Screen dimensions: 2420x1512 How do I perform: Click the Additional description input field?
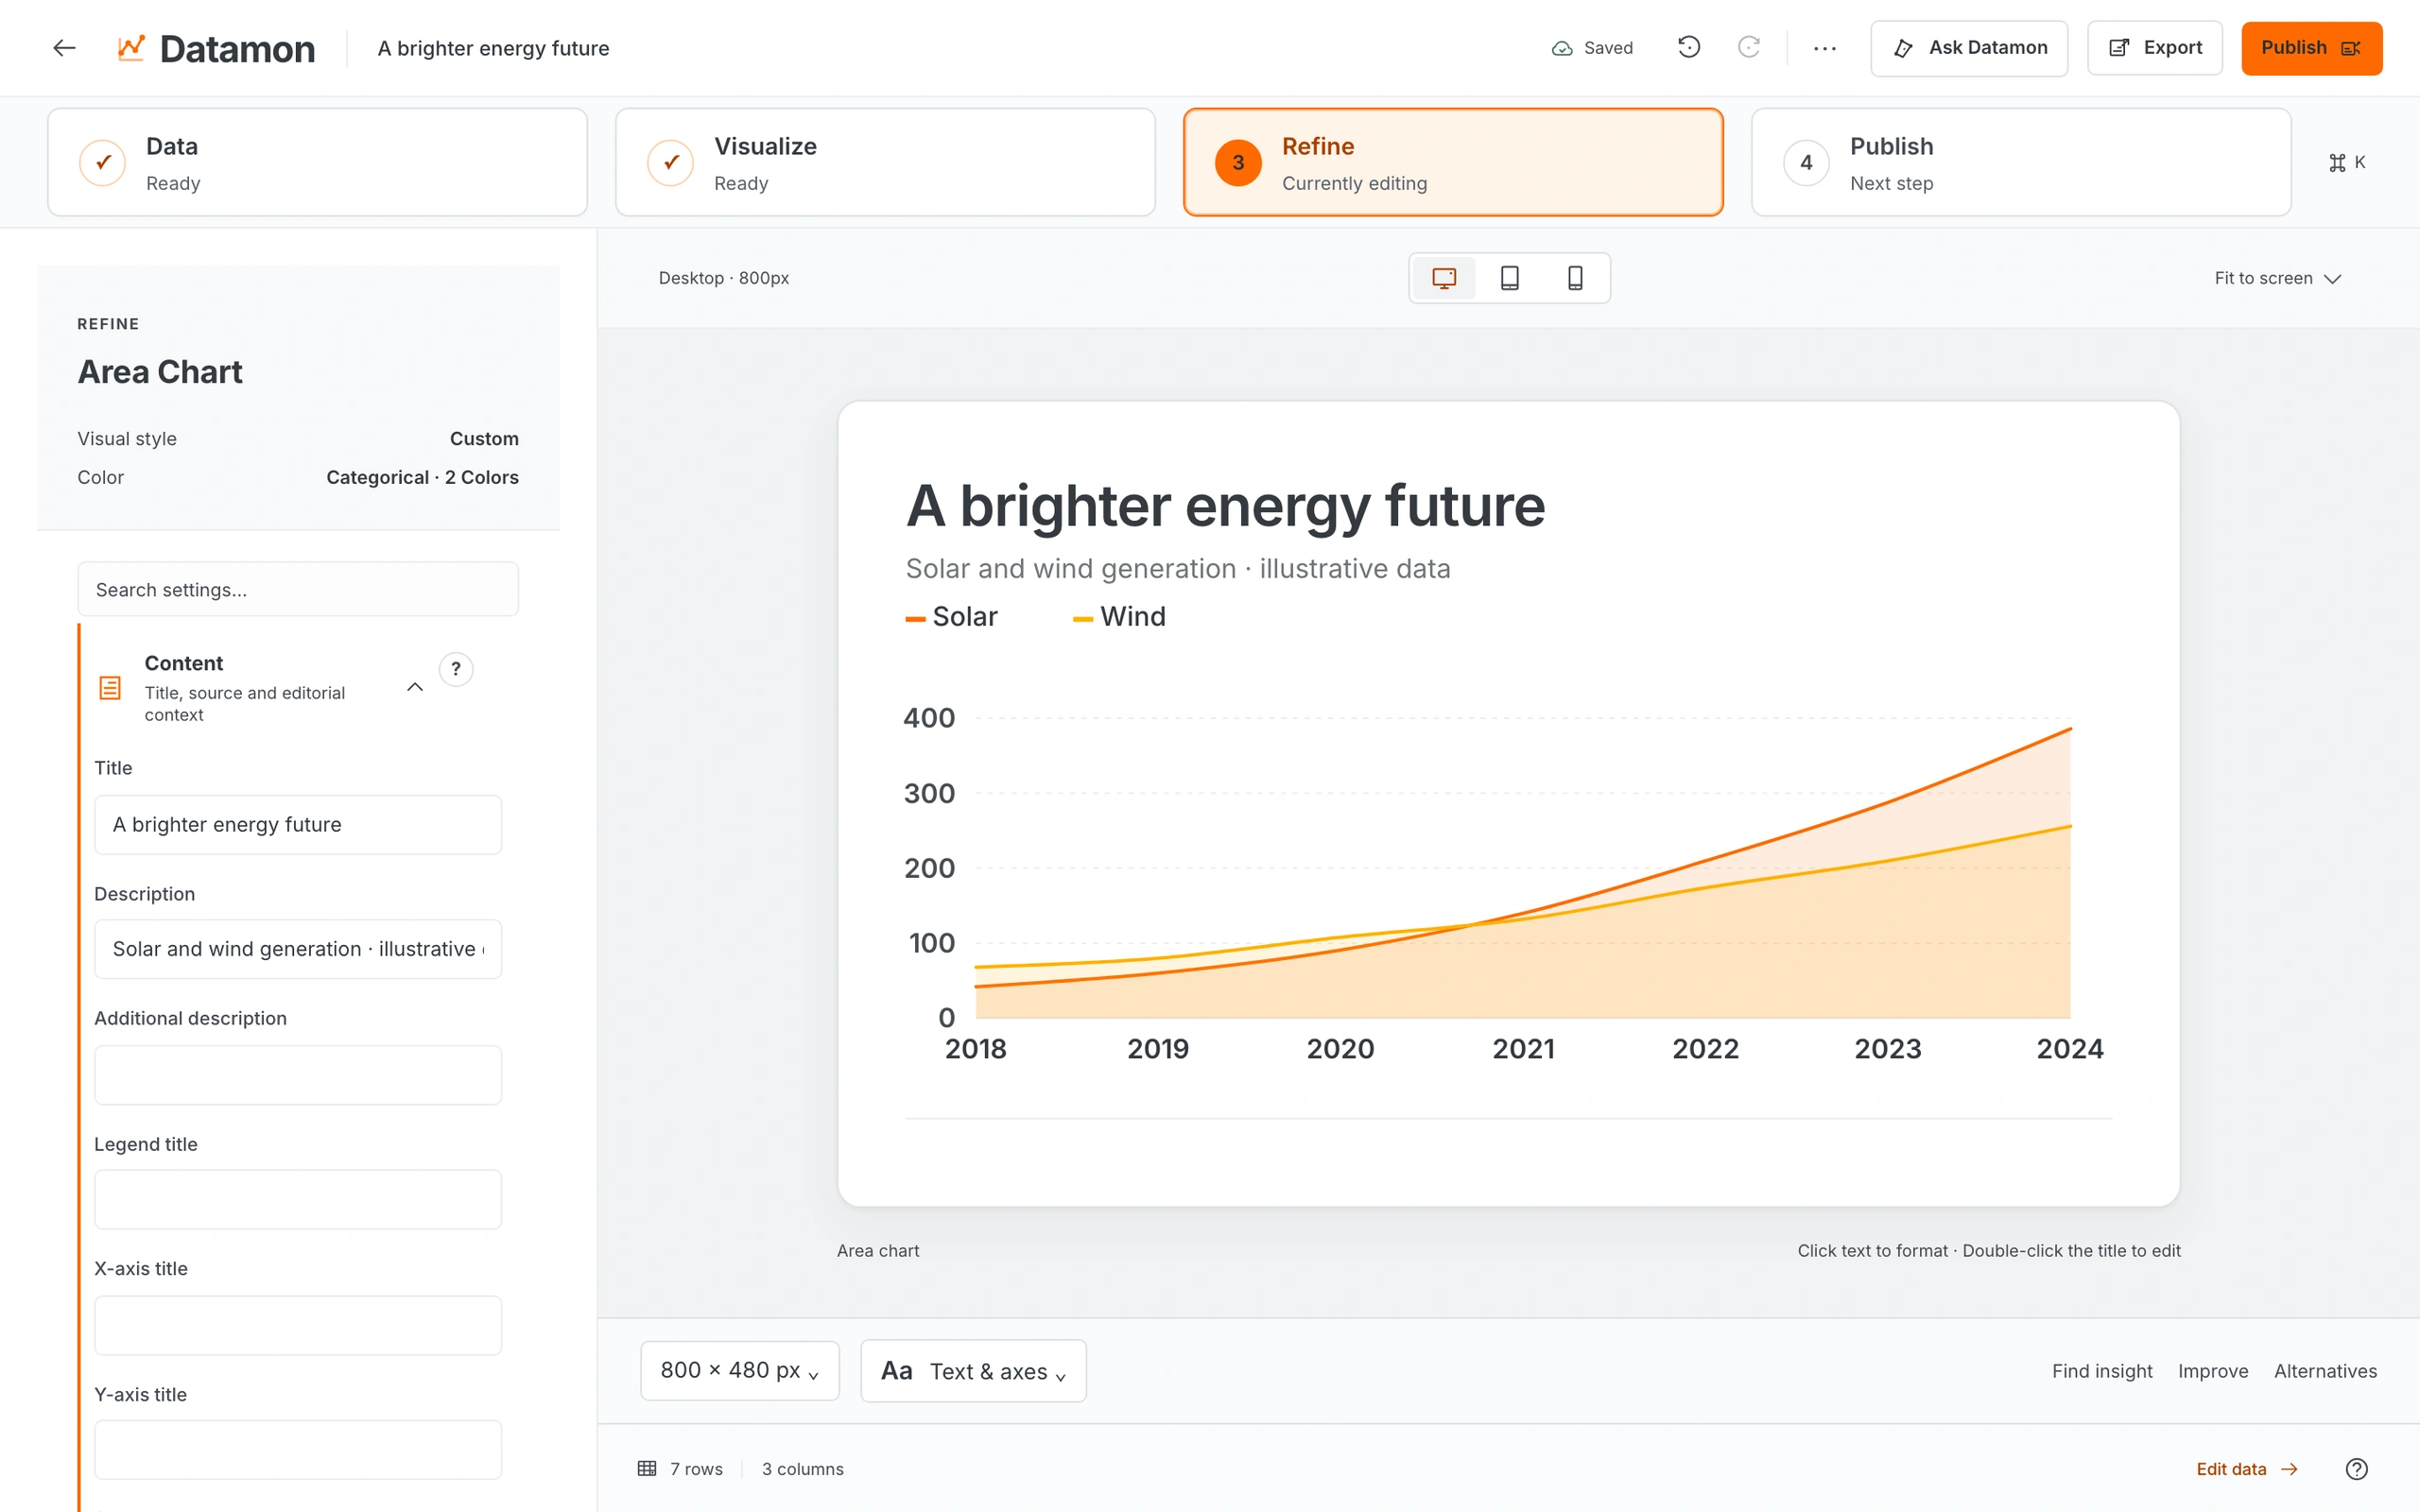pyautogui.click(x=298, y=1075)
